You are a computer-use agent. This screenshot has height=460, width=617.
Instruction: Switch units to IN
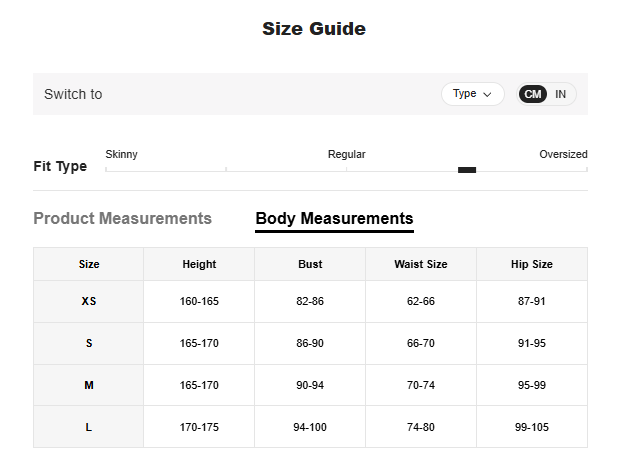561,94
